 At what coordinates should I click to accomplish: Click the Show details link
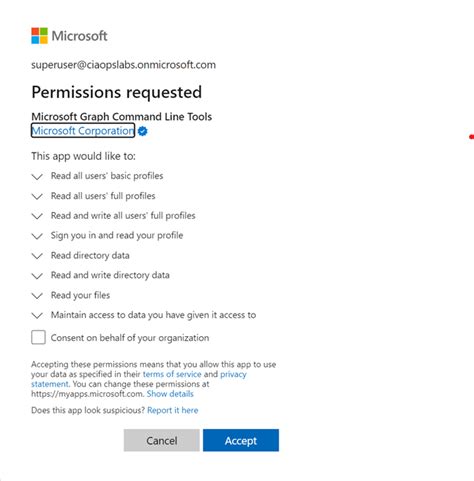coord(170,394)
